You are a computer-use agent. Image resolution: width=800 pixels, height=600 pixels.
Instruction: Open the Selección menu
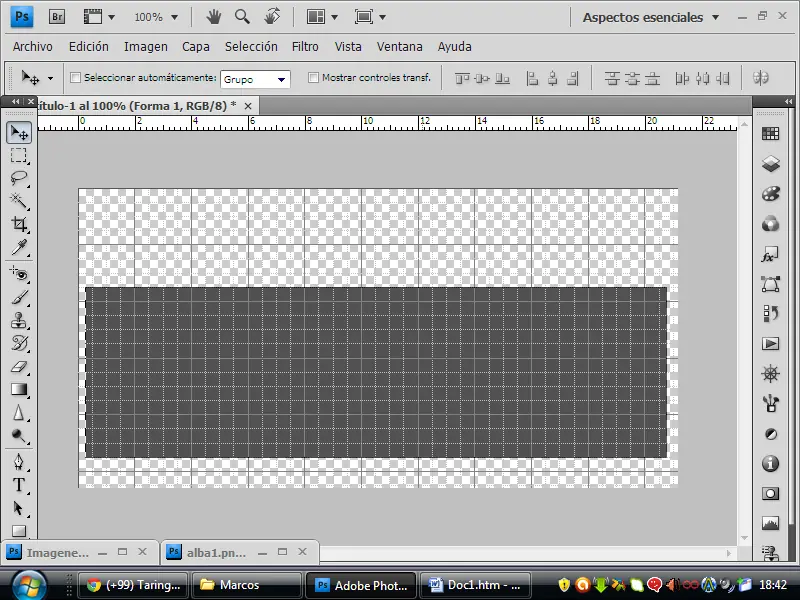click(x=251, y=46)
